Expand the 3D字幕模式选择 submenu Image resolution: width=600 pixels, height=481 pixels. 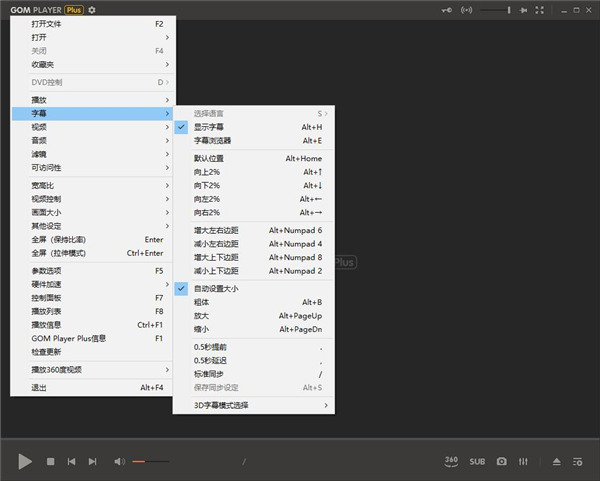pyautogui.click(x=254, y=405)
